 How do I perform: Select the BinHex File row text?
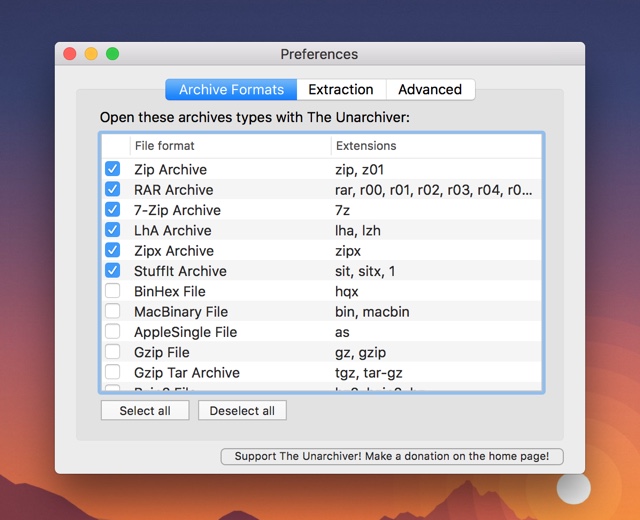pos(170,291)
